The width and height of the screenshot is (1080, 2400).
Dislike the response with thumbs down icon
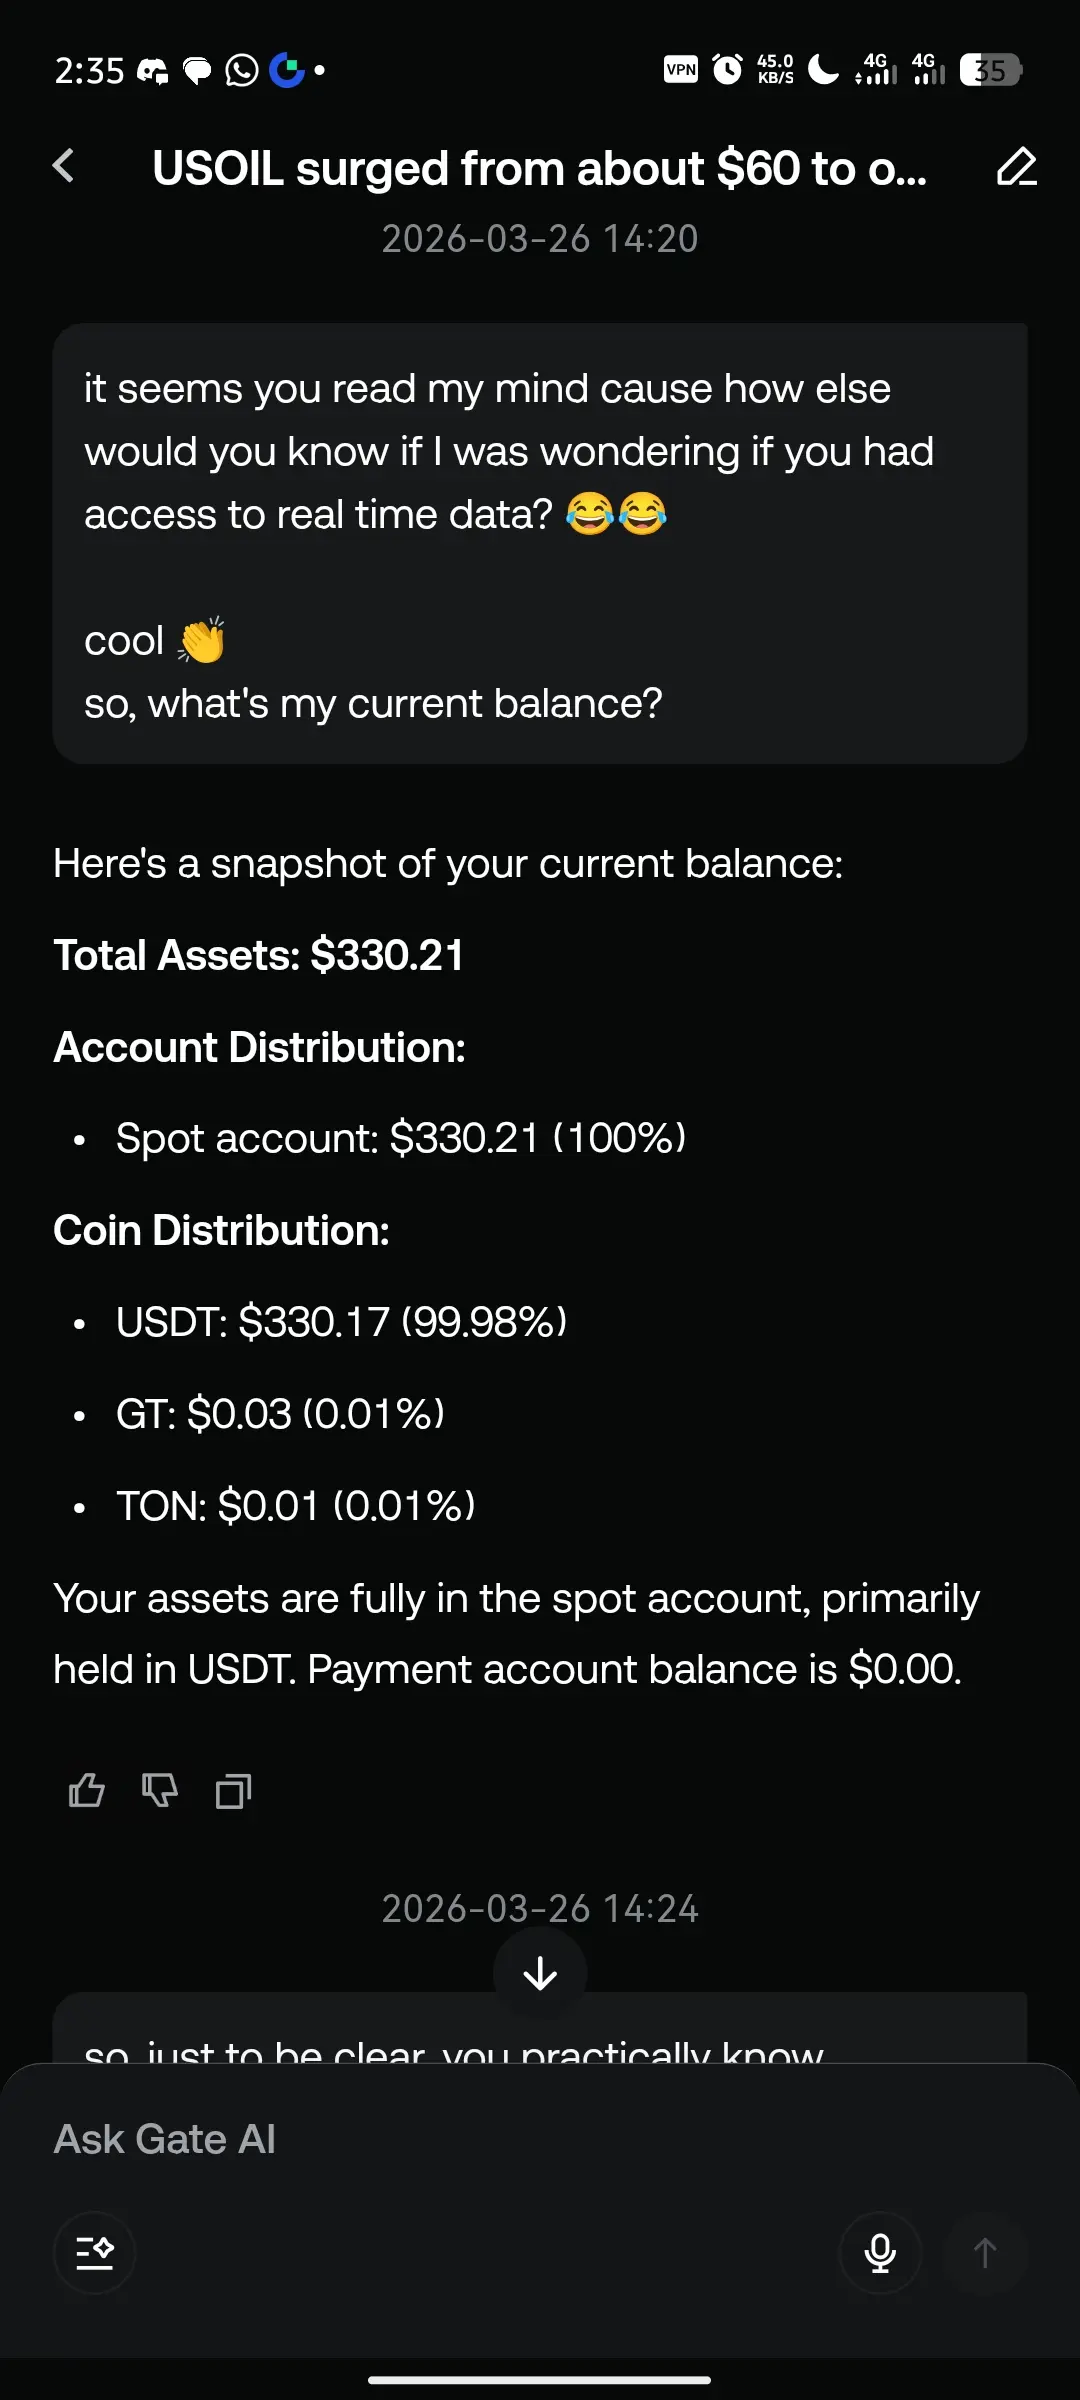pyautogui.click(x=160, y=1790)
